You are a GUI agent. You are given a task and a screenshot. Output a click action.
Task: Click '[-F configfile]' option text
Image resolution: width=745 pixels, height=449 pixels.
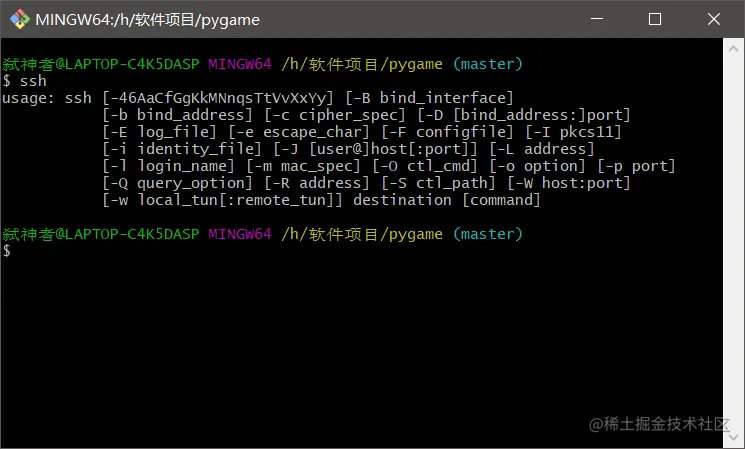click(x=448, y=132)
